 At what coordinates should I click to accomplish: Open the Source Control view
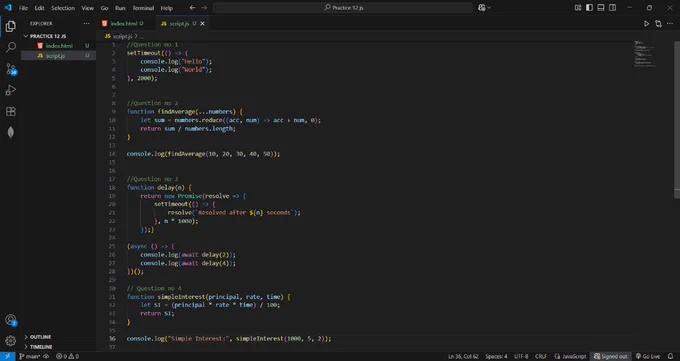click(10, 69)
